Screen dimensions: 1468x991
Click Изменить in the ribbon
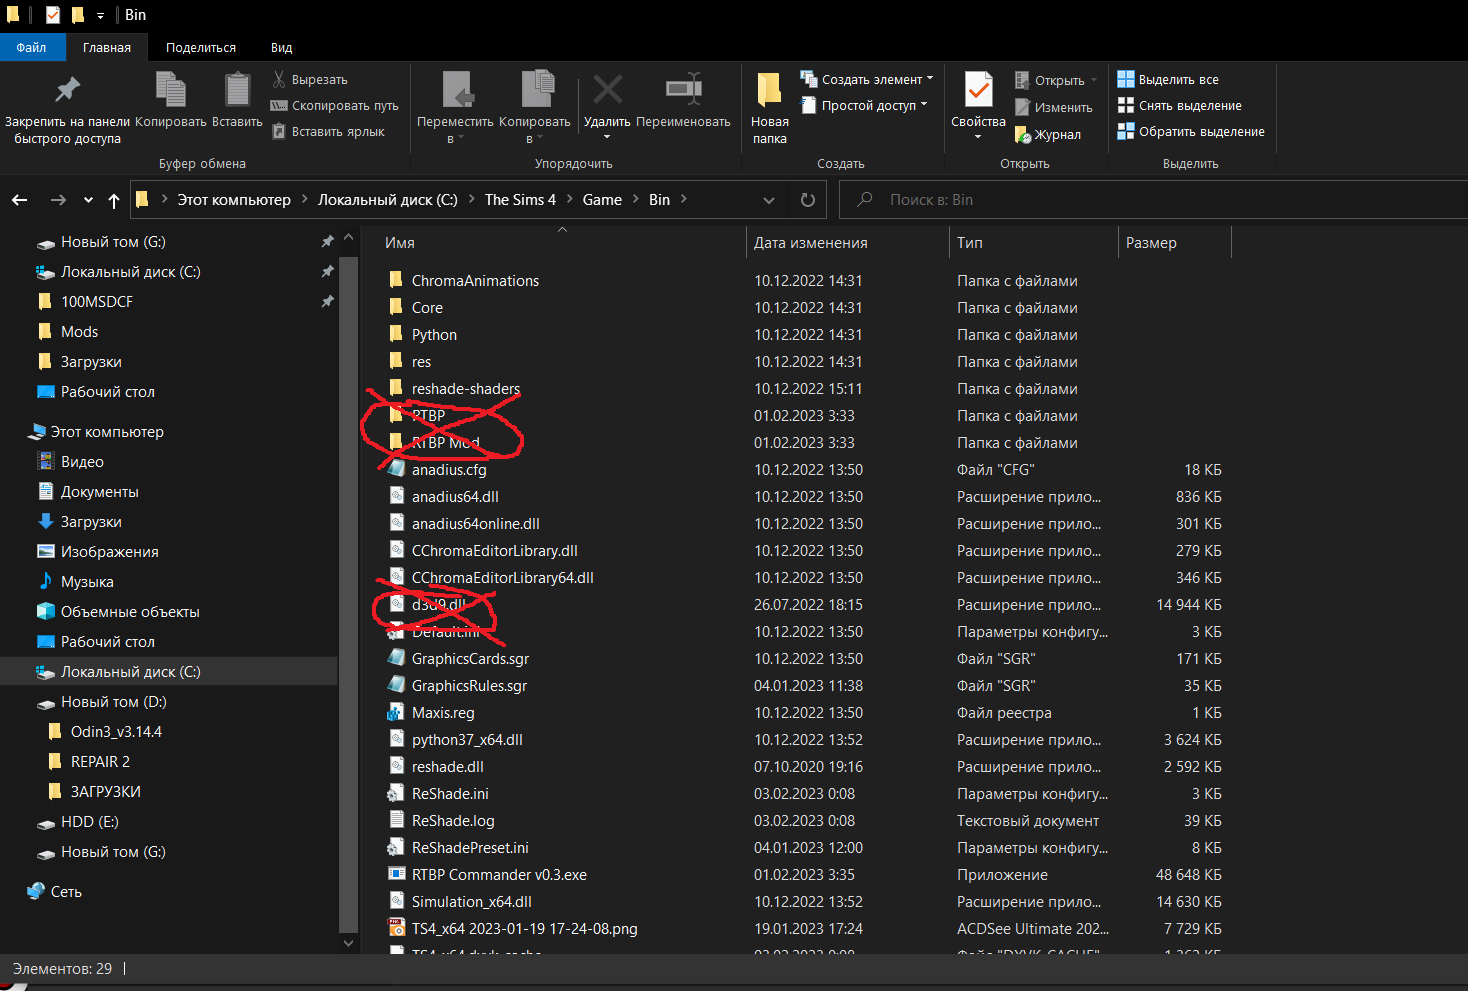coord(1054,107)
